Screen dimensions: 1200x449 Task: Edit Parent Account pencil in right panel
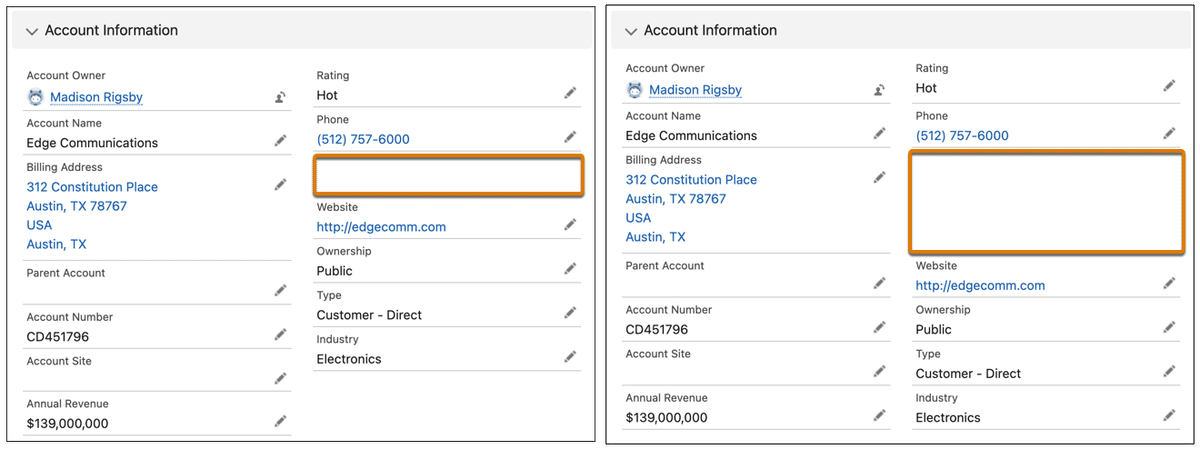(x=880, y=283)
